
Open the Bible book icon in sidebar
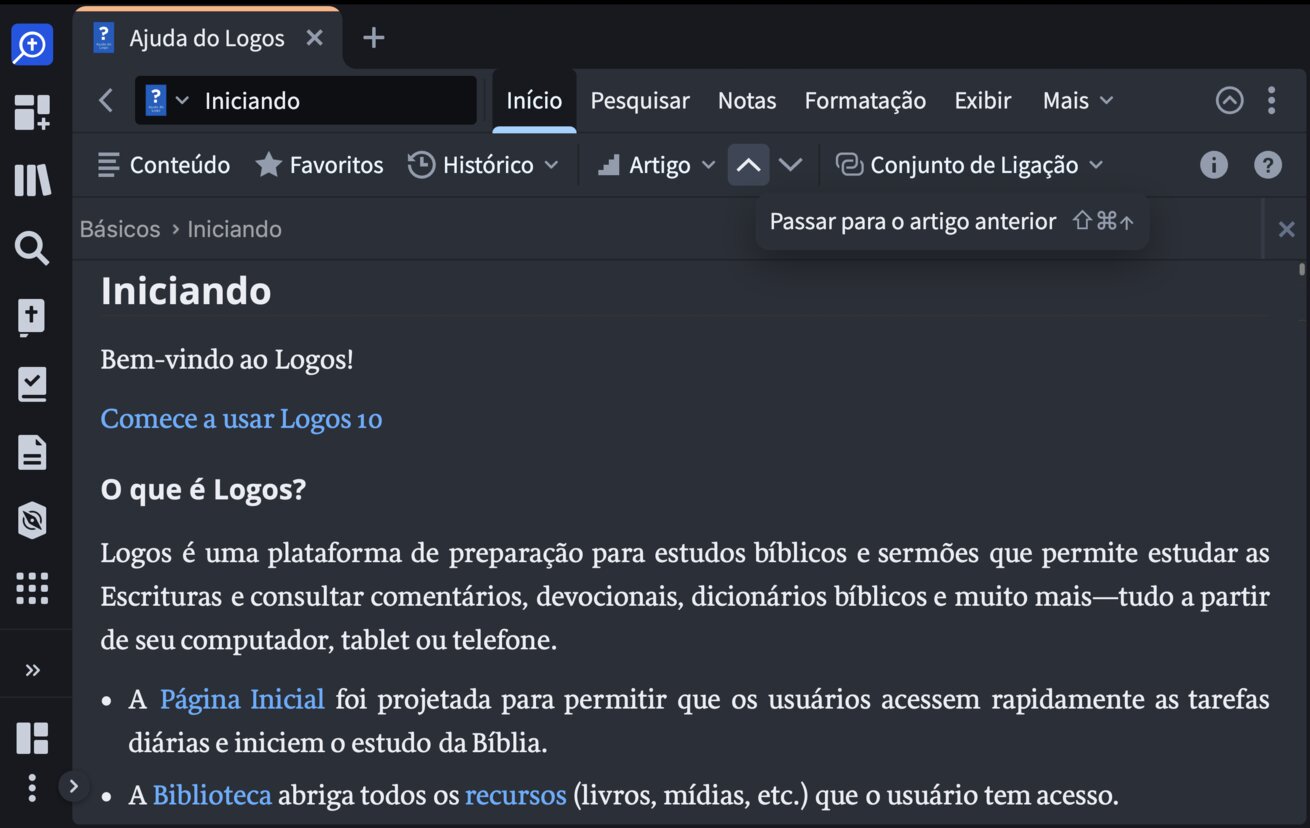[x=32, y=317]
